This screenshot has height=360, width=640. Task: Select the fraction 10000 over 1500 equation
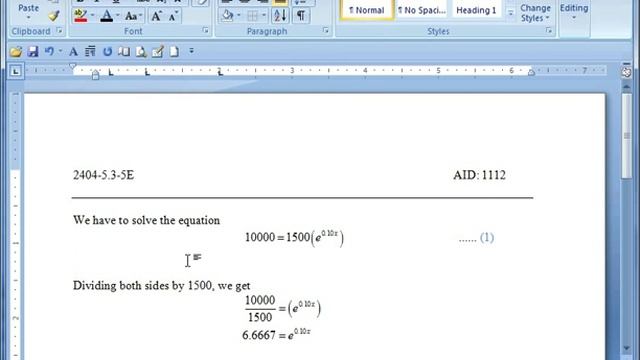[x=282, y=309]
